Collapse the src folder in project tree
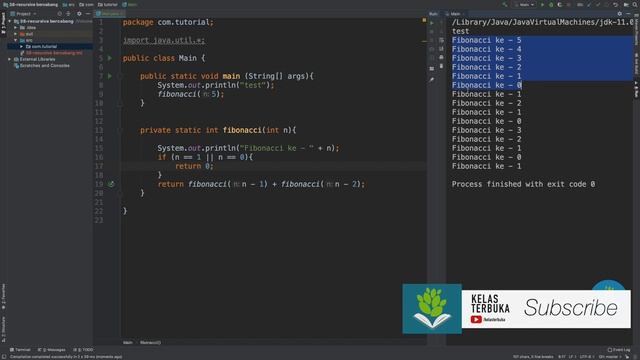The height and width of the screenshot is (360, 640). [x=16, y=40]
